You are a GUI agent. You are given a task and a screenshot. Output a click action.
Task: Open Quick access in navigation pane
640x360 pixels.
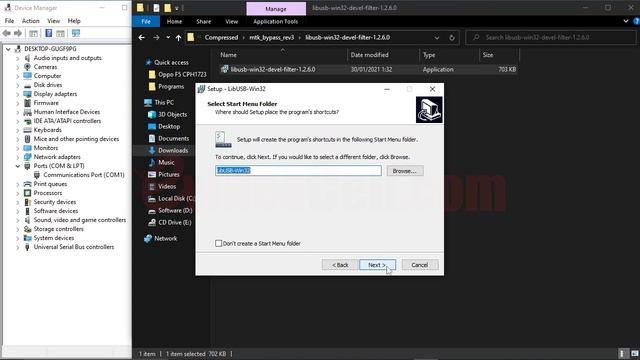click(x=171, y=62)
